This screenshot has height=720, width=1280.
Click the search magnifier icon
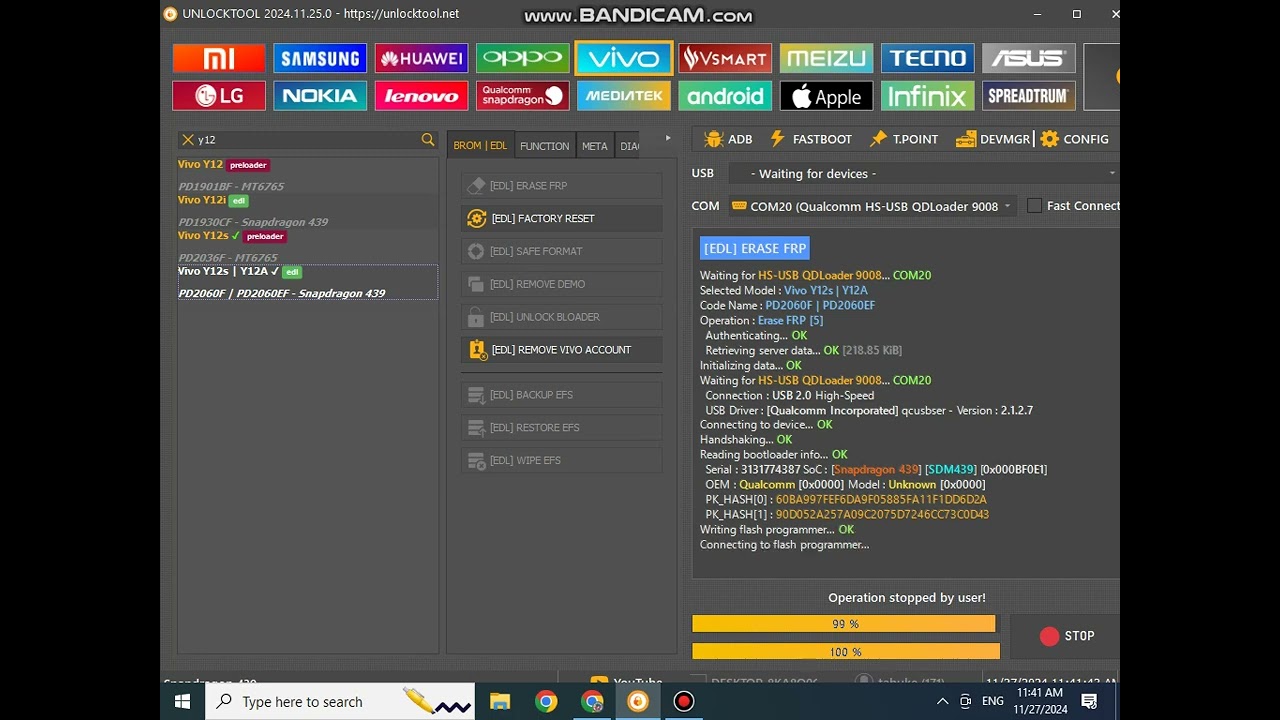pyautogui.click(x=428, y=140)
